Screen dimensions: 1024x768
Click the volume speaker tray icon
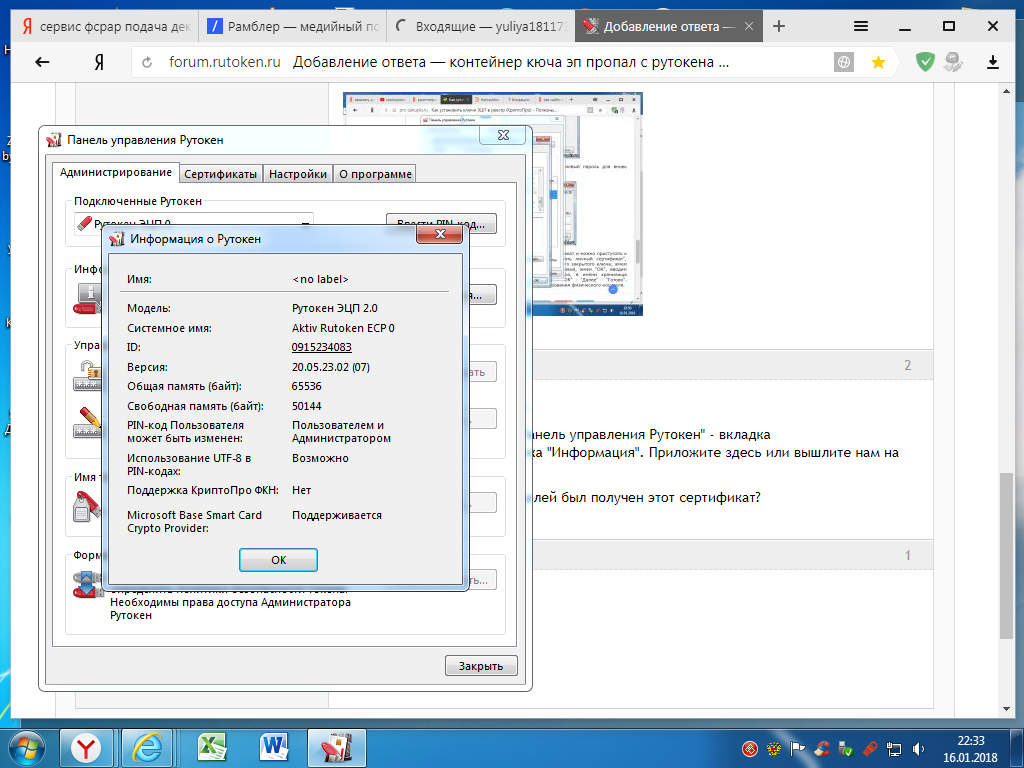[916, 748]
